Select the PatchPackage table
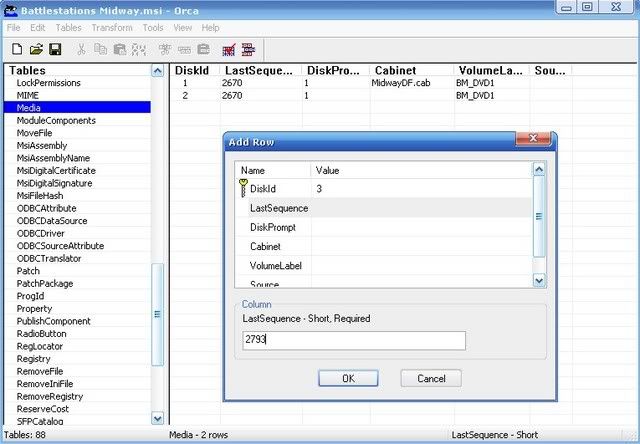 coord(45,284)
